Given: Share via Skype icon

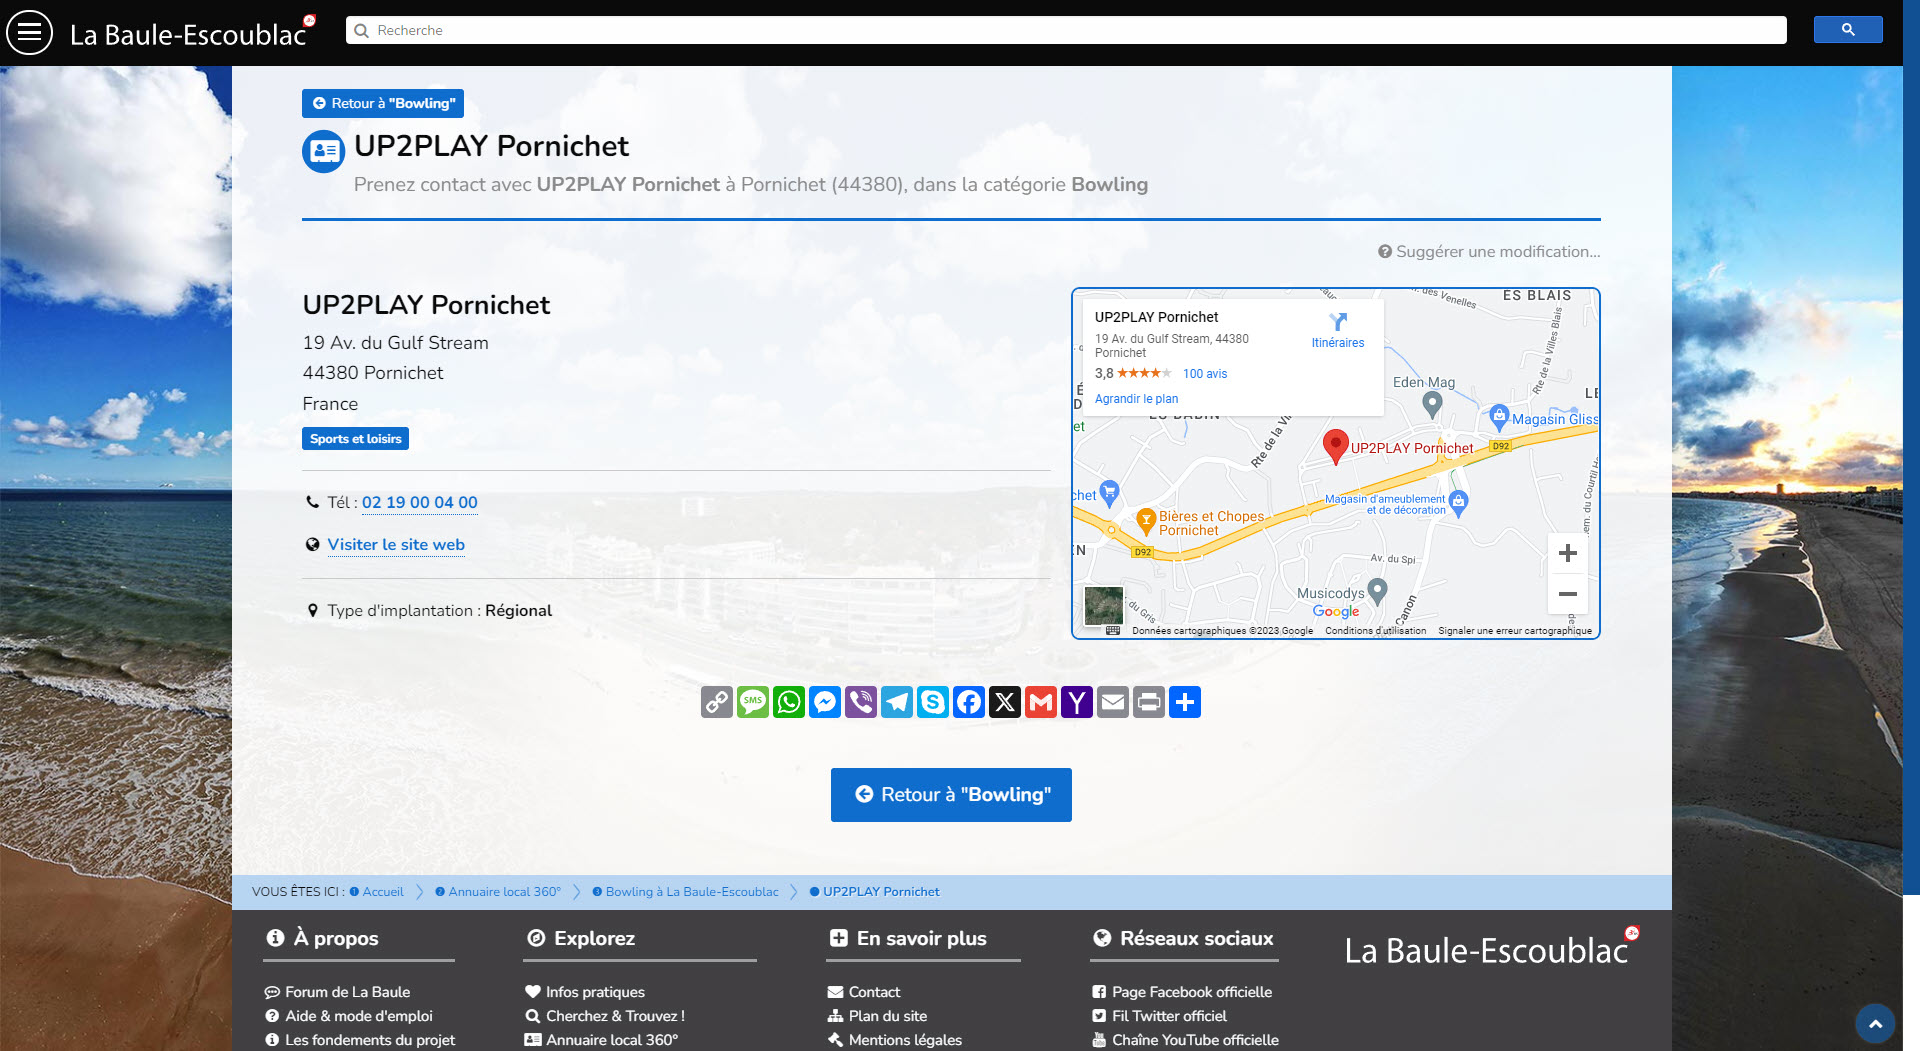Looking at the screenshot, I should tap(933, 702).
